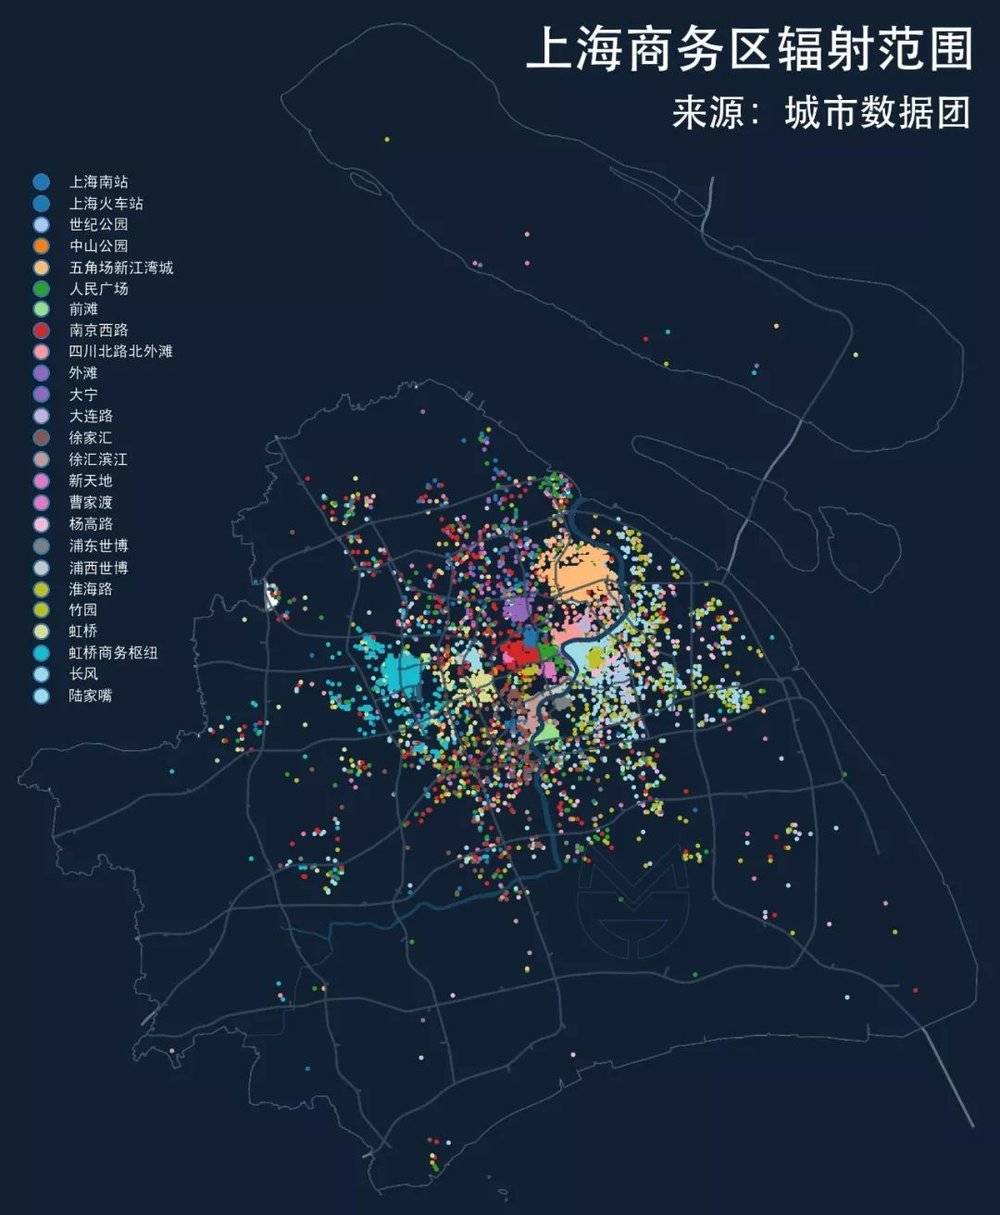
Task: Select the 人民广场 legend label
Action: [98, 289]
